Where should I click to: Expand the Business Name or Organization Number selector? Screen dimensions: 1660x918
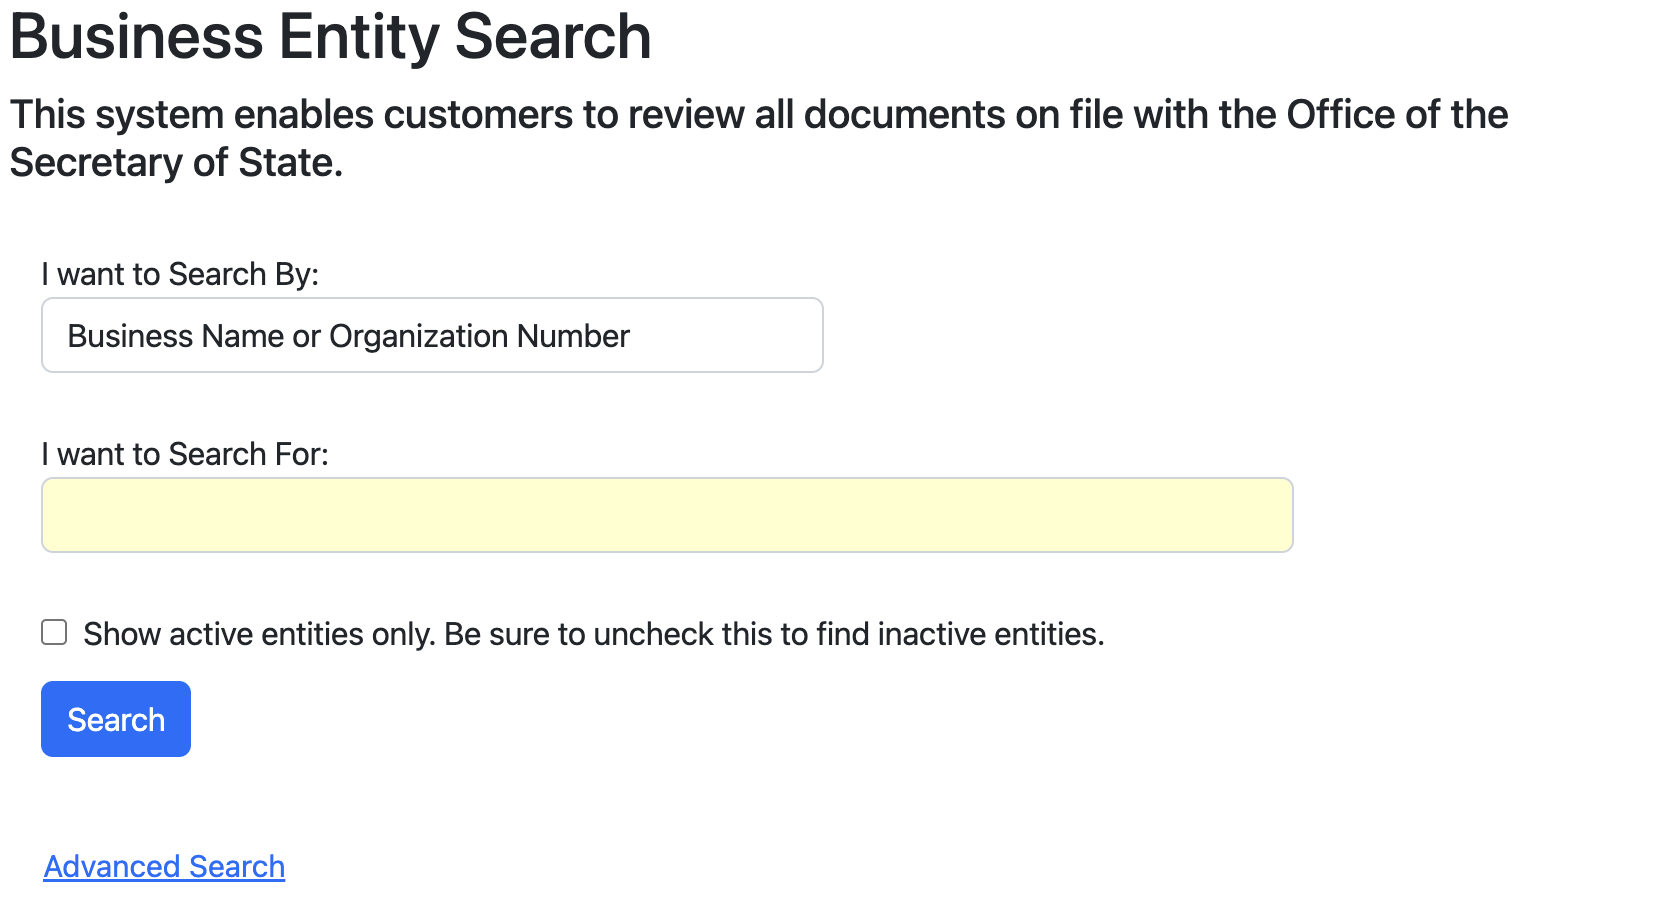tap(432, 336)
